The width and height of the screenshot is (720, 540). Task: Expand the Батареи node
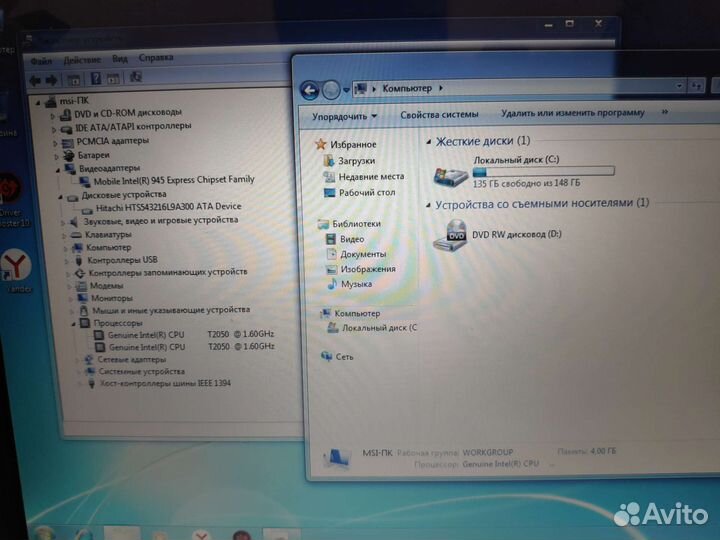coord(56,157)
